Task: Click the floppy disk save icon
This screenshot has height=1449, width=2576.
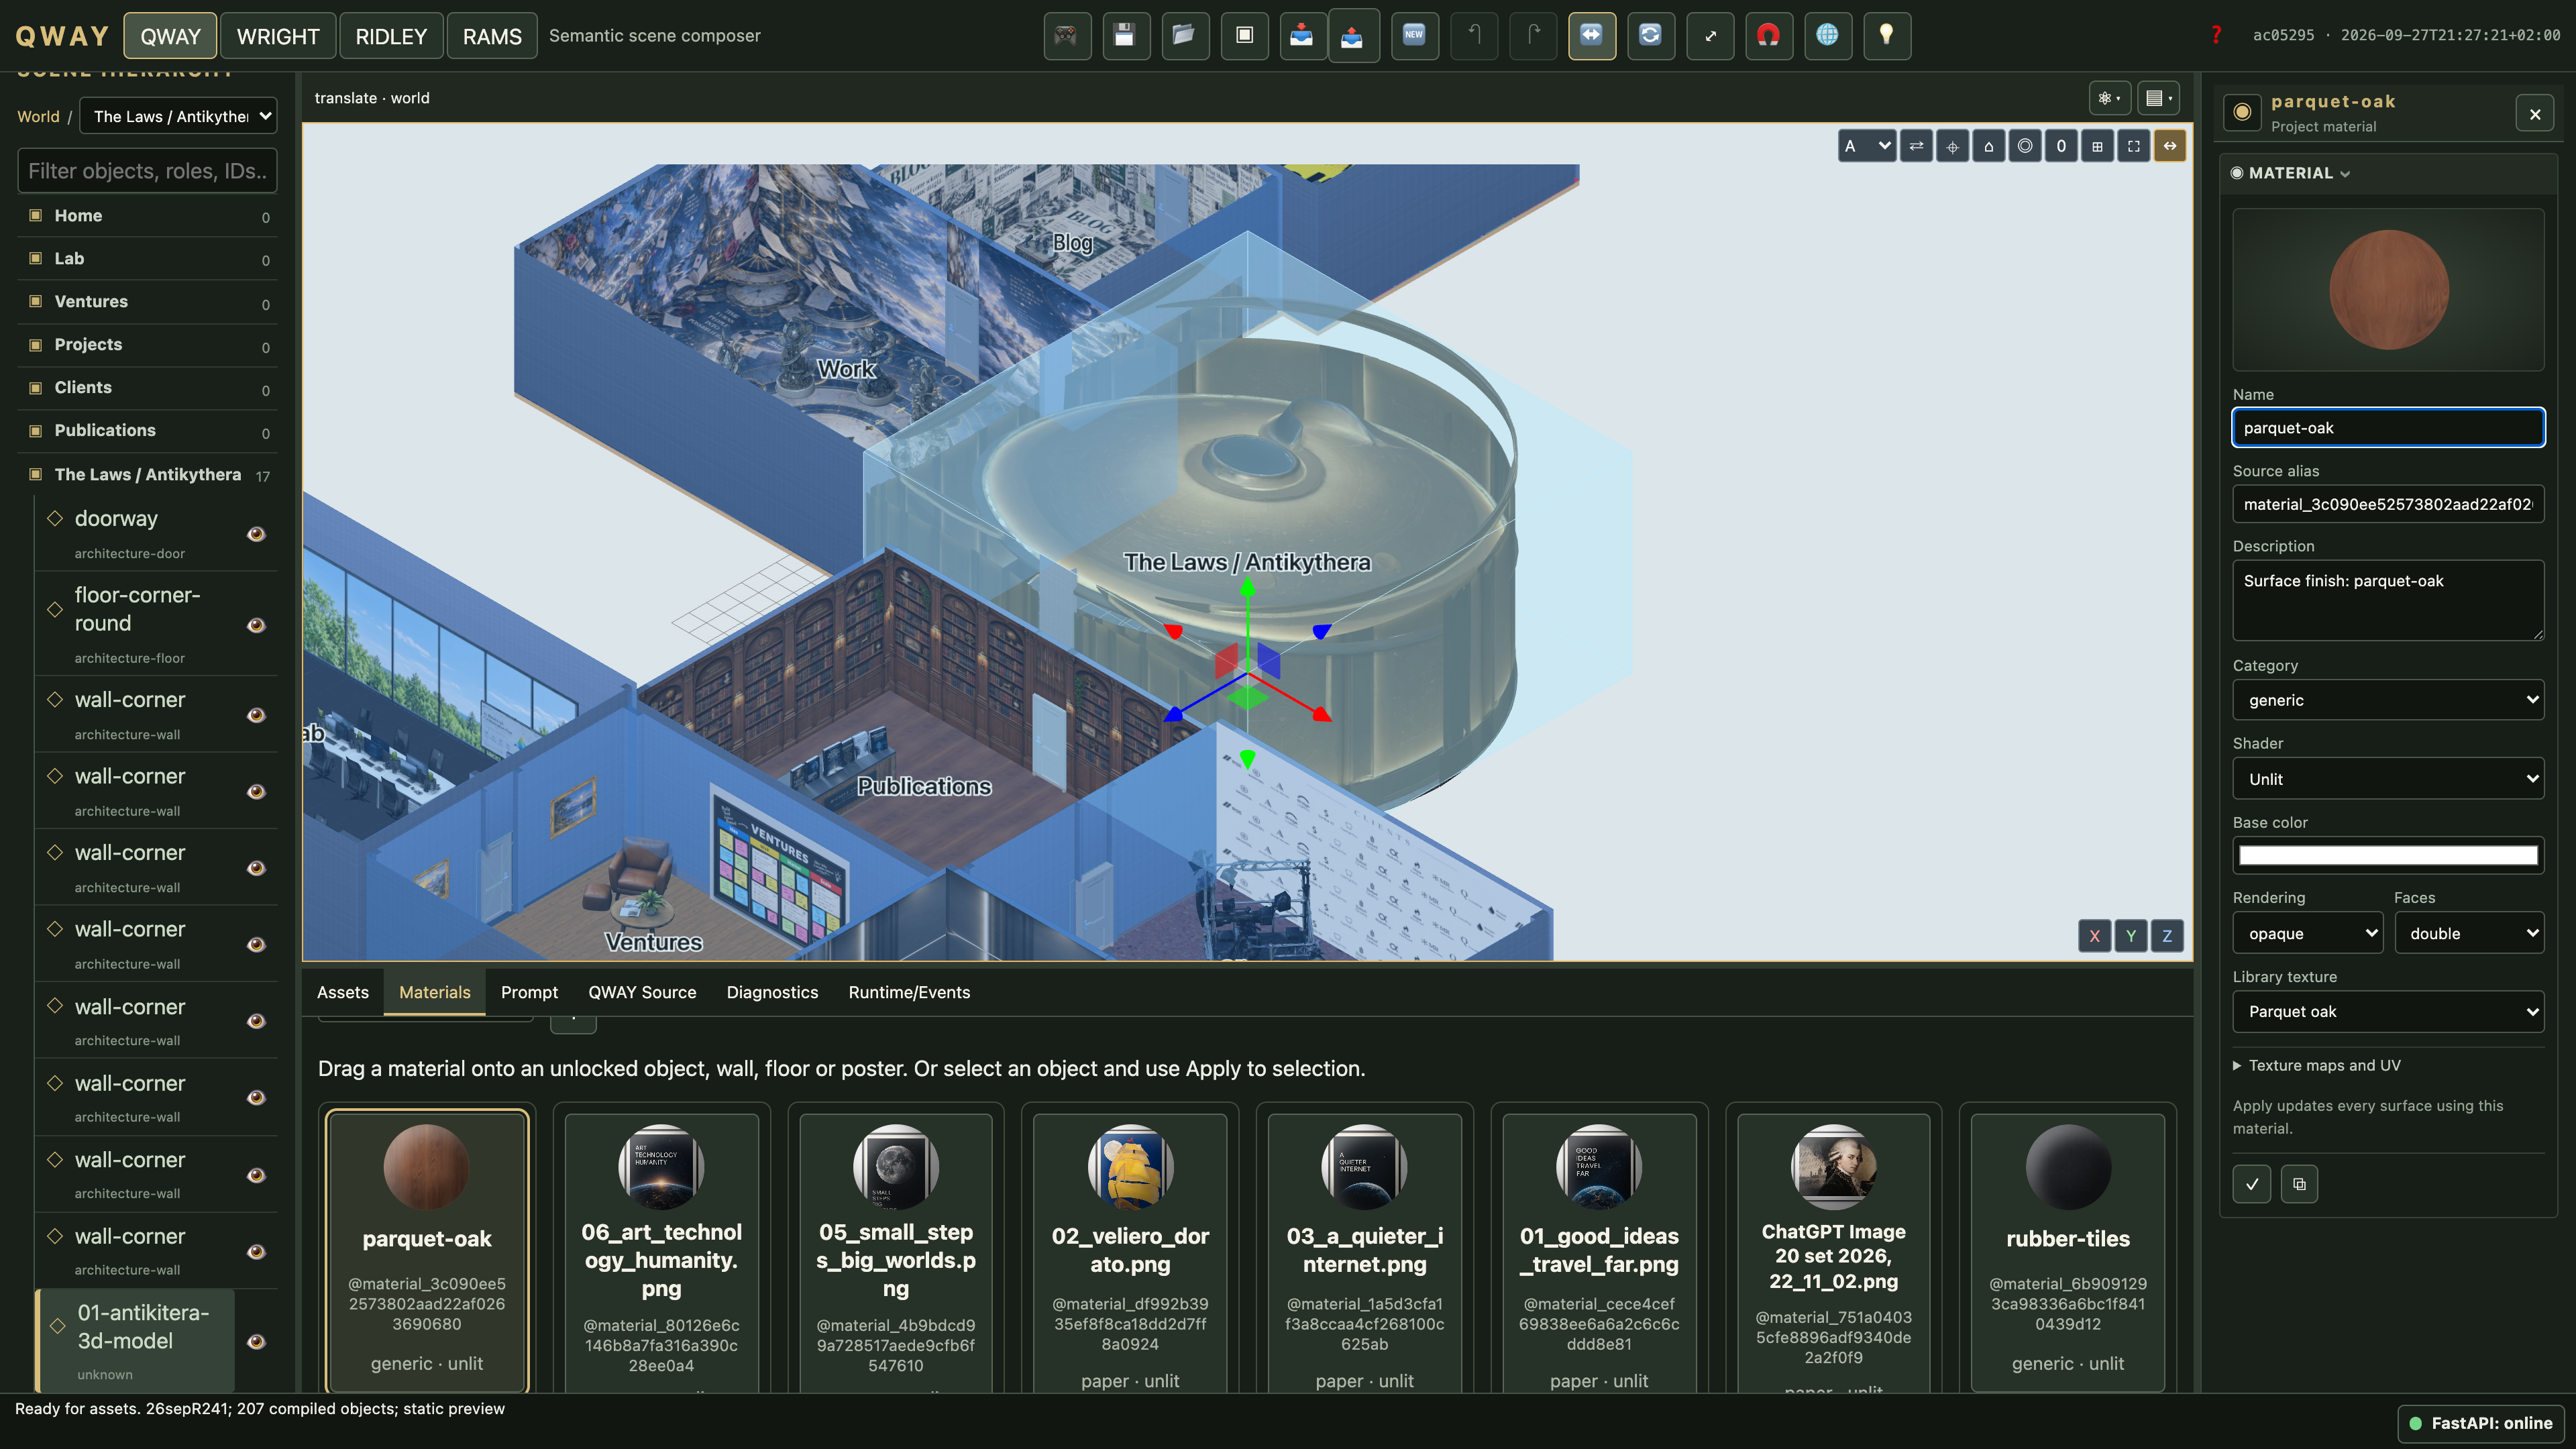Action: (x=1125, y=36)
